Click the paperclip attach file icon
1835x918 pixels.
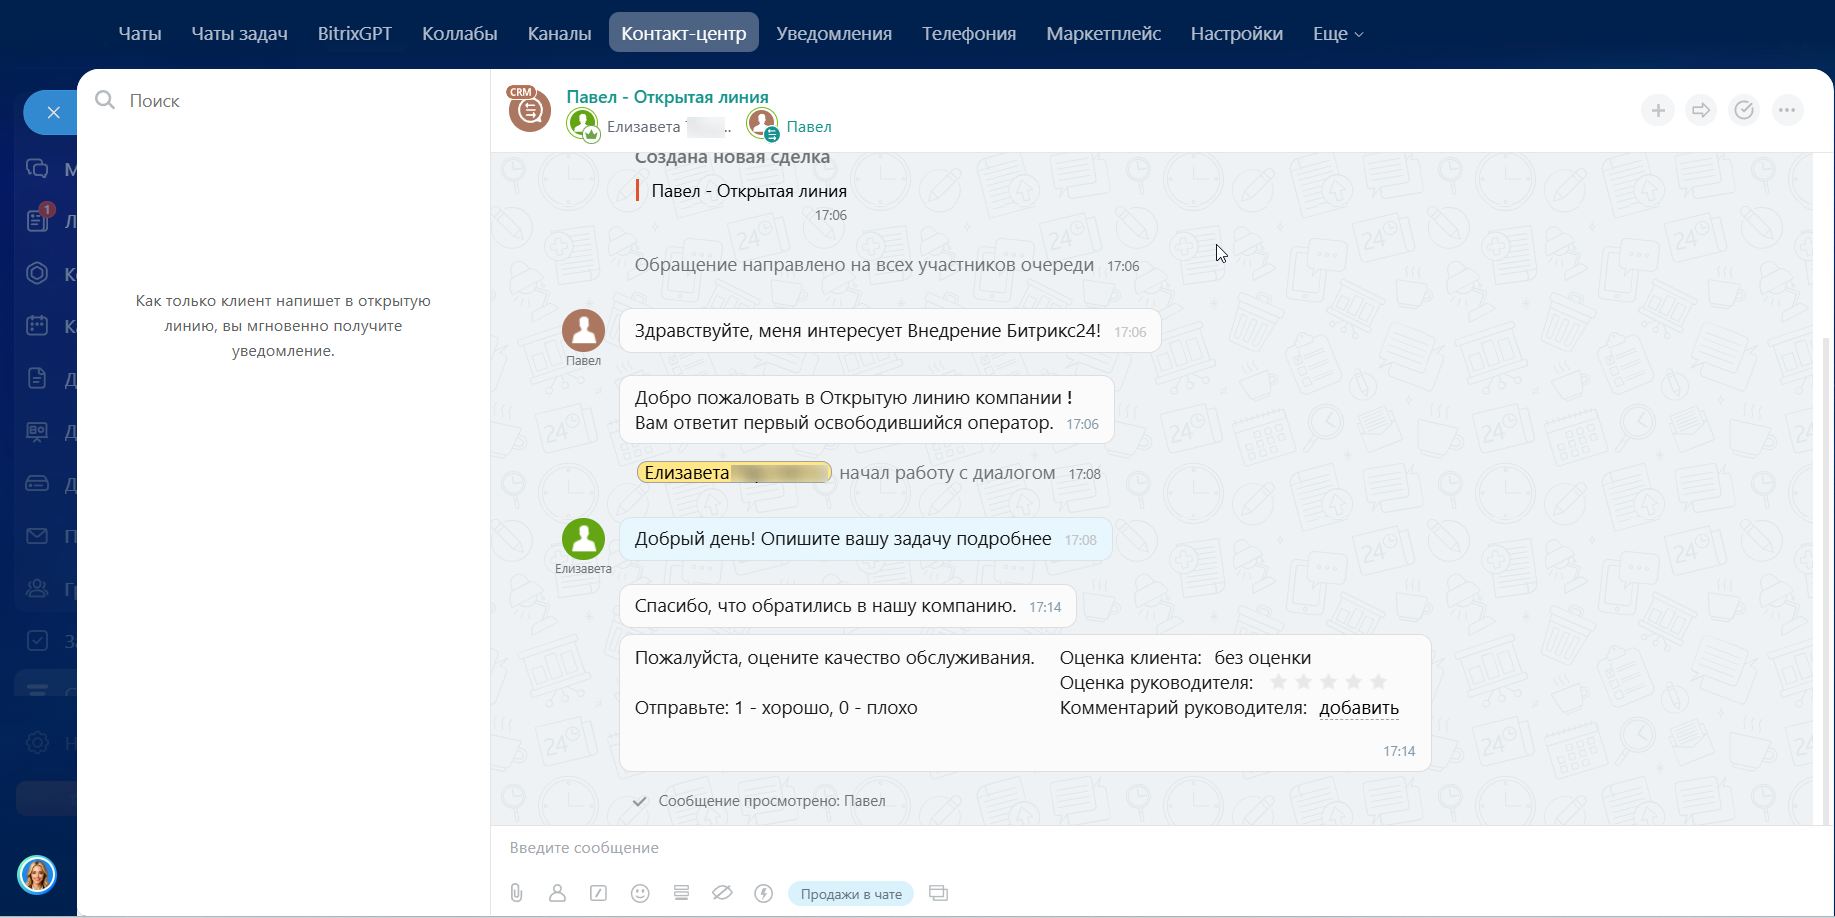[516, 893]
